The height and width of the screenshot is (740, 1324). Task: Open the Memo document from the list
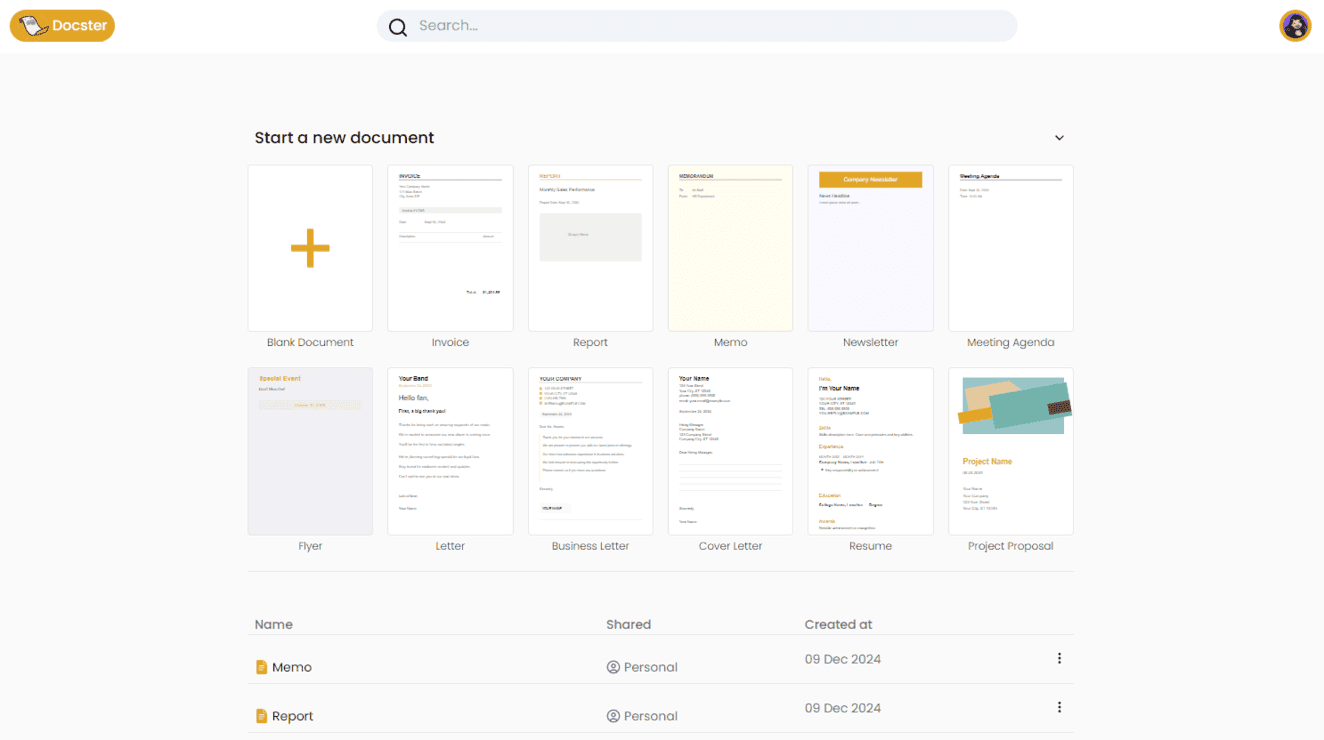292,667
